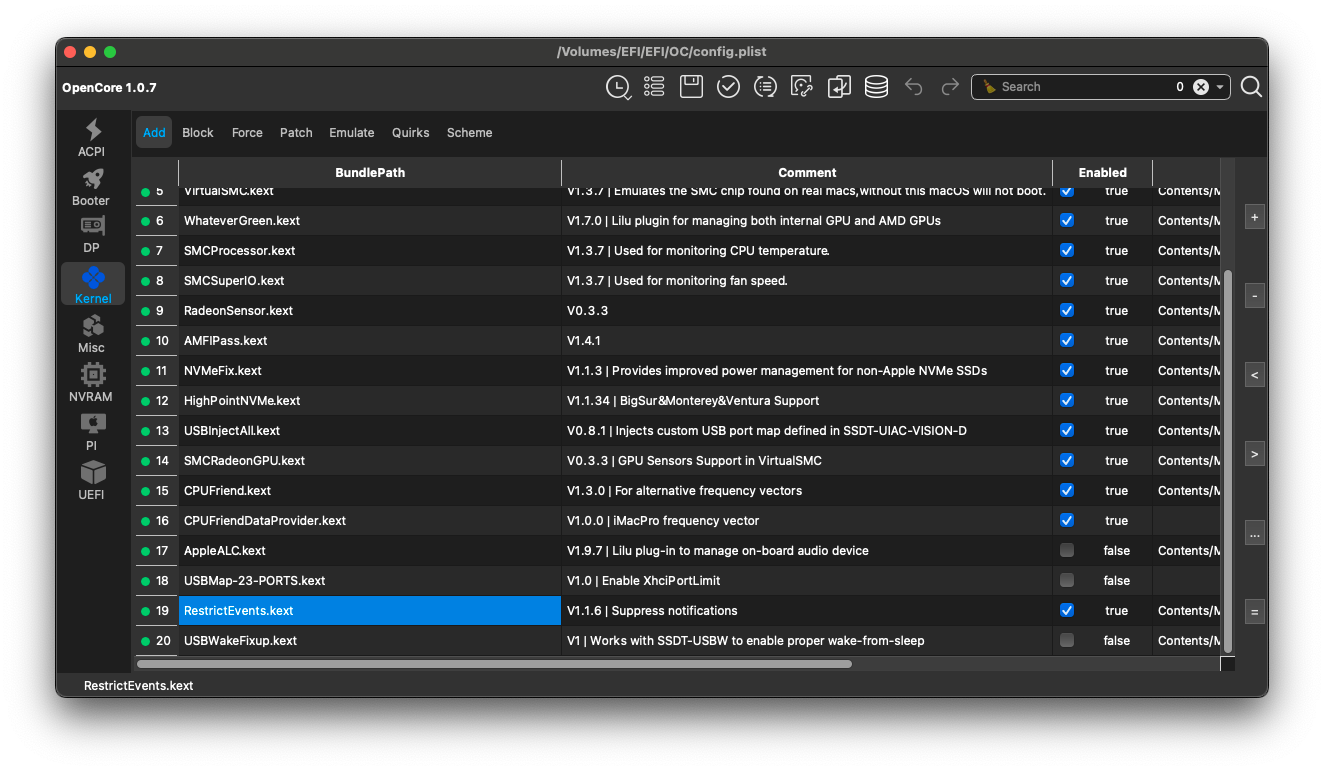Viewport: 1324px width, 771px height.
Task: Open the ACPI section in sidebar
Action: [92, 138]
